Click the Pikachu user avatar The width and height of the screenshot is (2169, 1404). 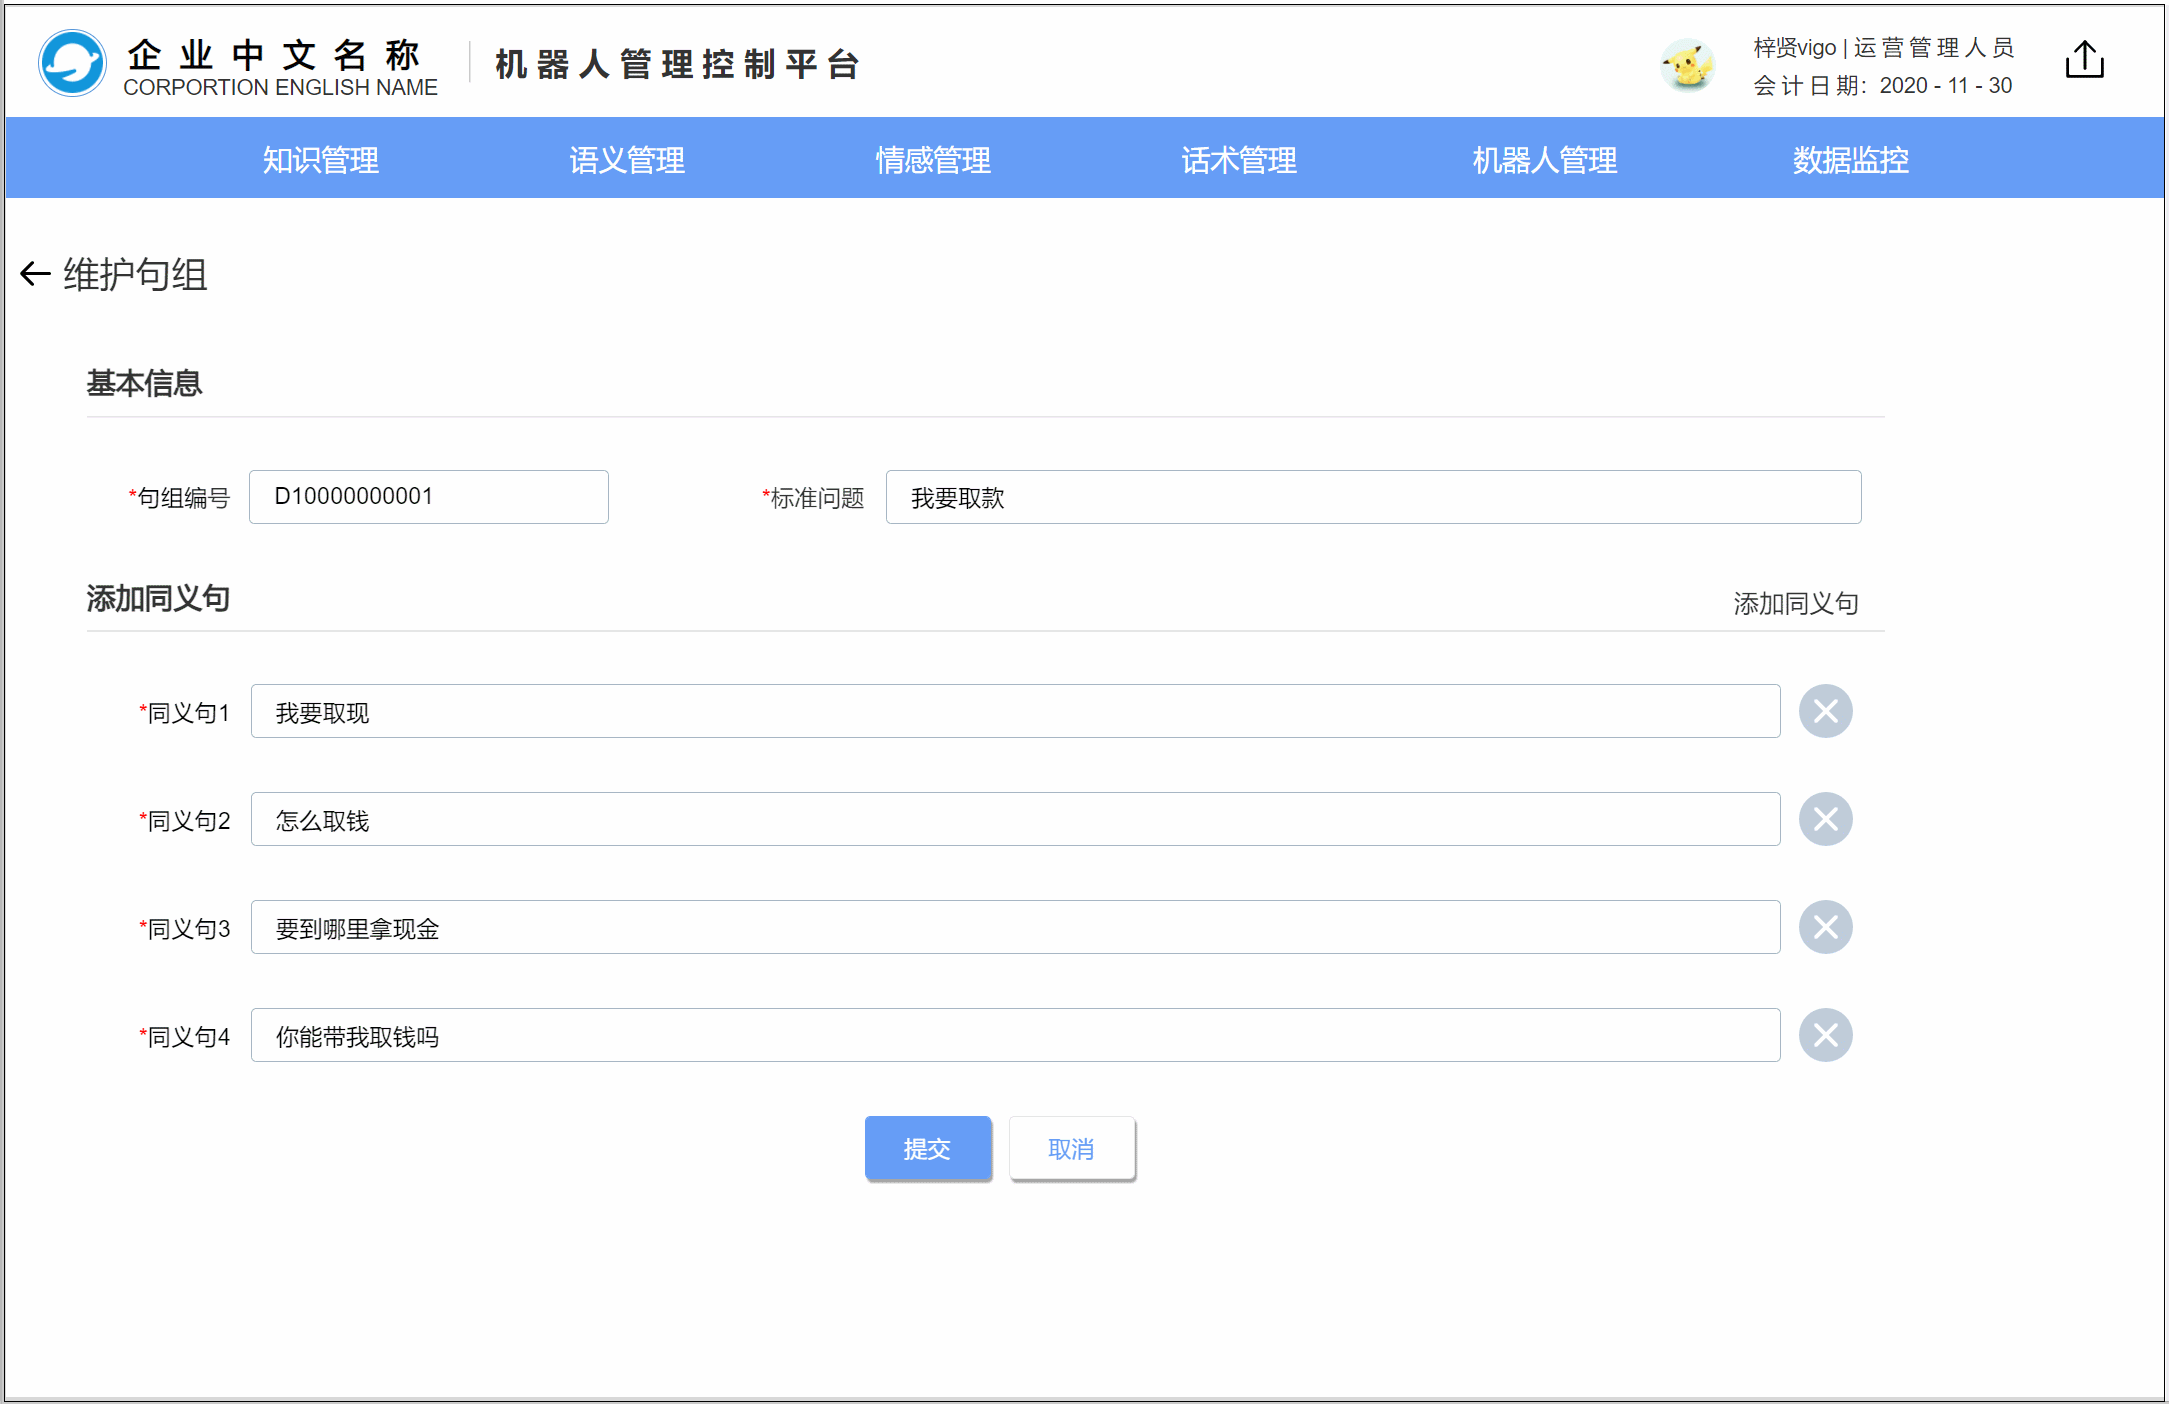(1687, 66)
